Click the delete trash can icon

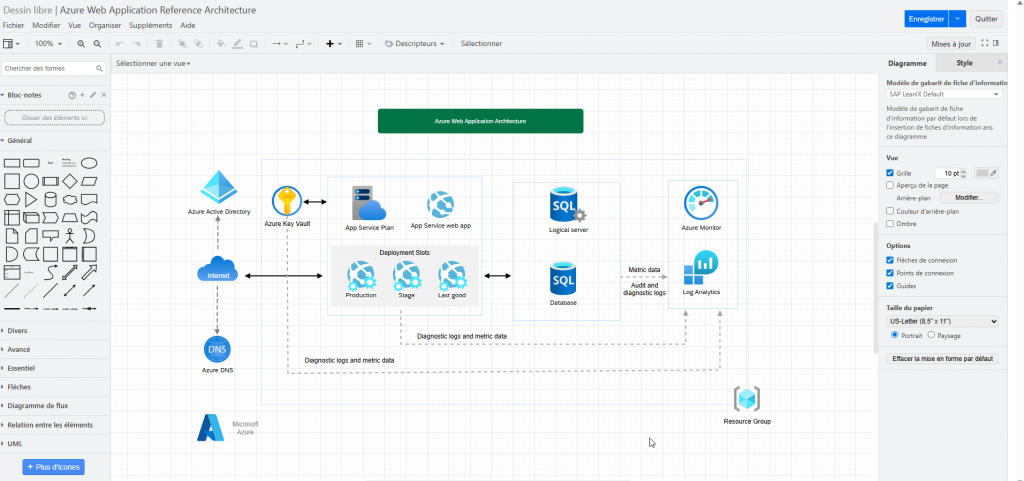pos(159,44)
